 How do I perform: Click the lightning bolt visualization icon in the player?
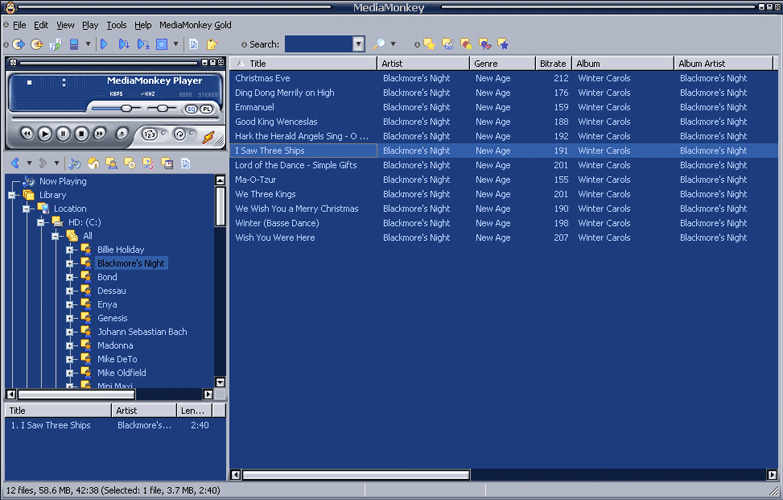coord(208,137)
